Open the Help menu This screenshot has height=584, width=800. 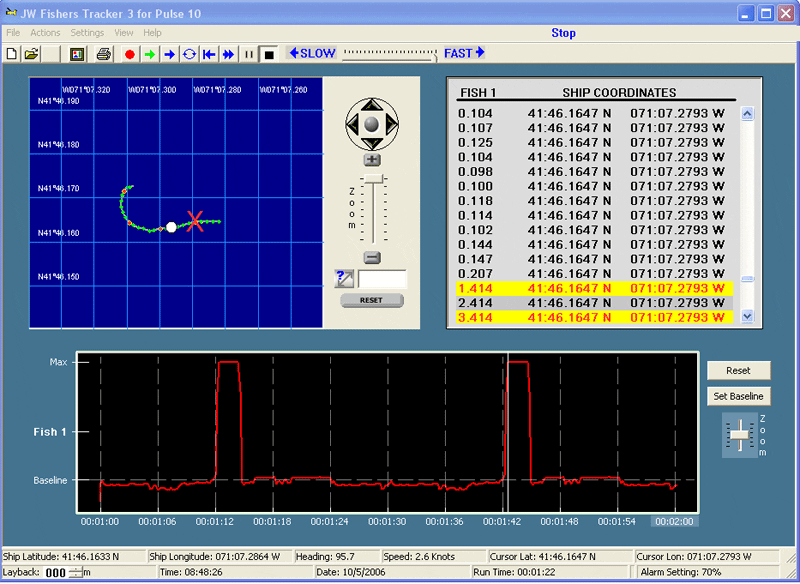click(x=152, y=33)
